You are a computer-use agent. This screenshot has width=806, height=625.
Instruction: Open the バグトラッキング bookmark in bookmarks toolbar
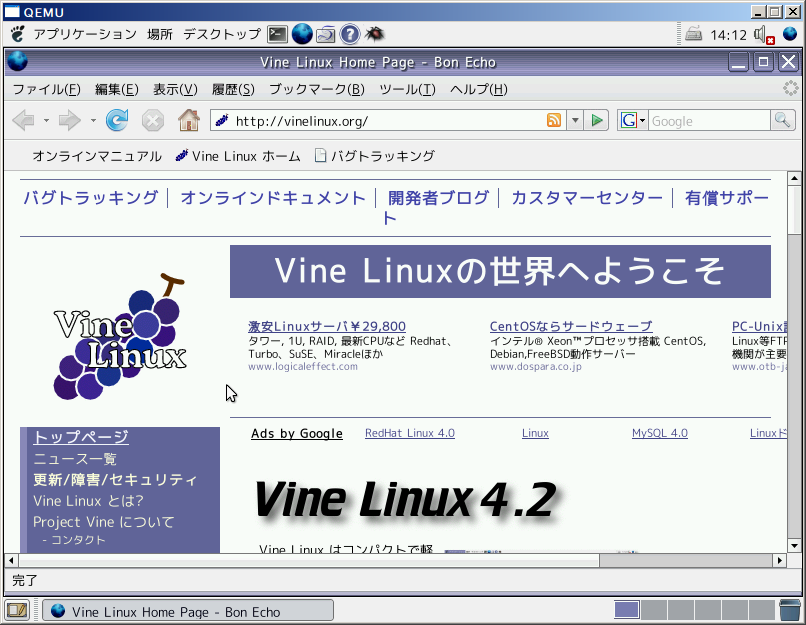pos(375,156)
